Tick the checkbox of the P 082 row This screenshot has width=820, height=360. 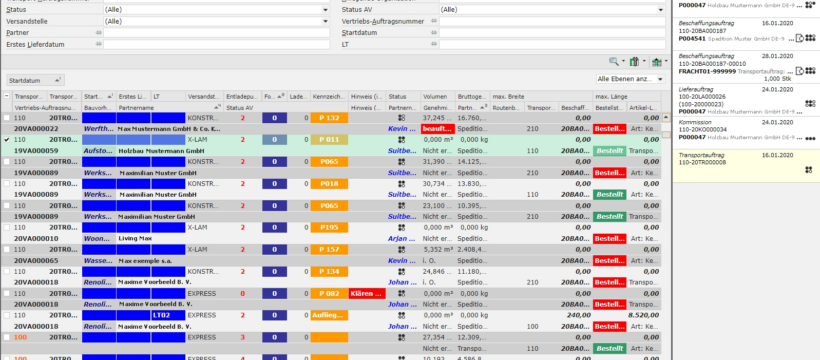point(6,294)
